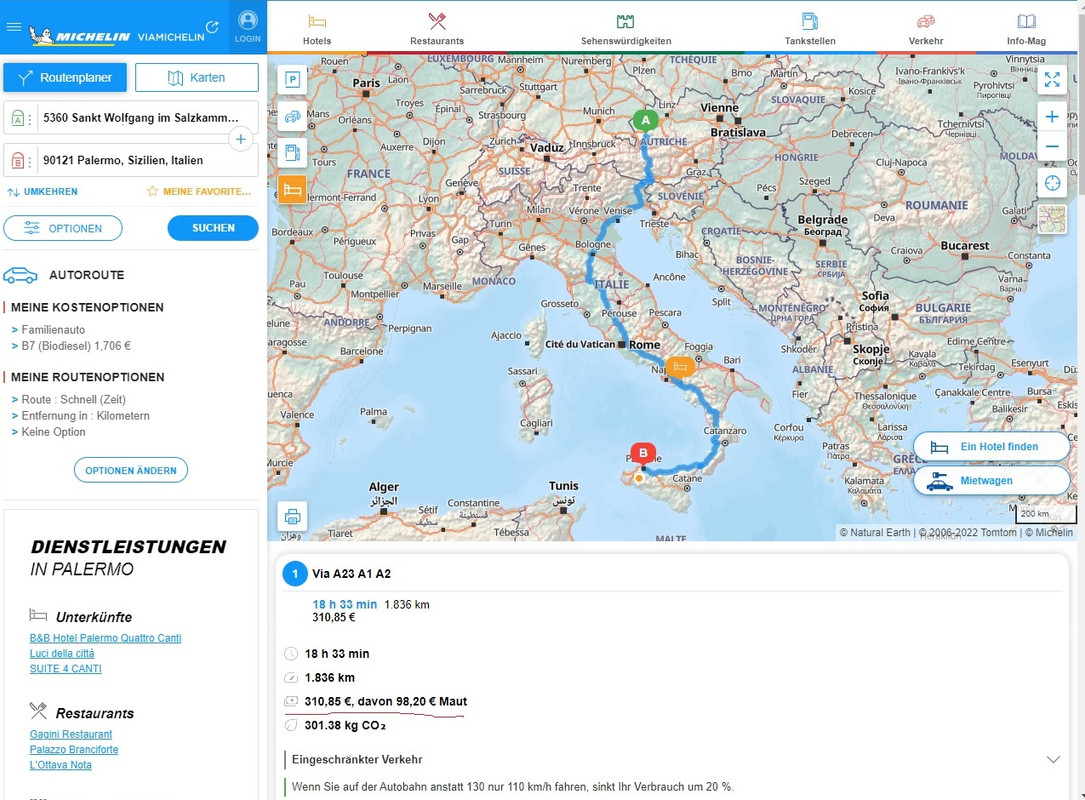Open L'Ottava Nota link
Image resolution: width=1085 pixels, height=800 pixels.
pos(60,765)
